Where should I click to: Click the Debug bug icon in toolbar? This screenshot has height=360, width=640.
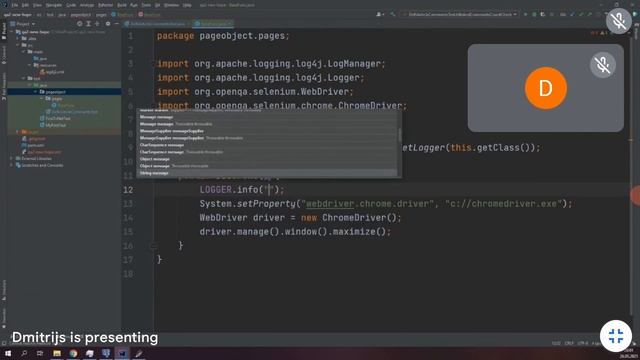tap(534, 14)
